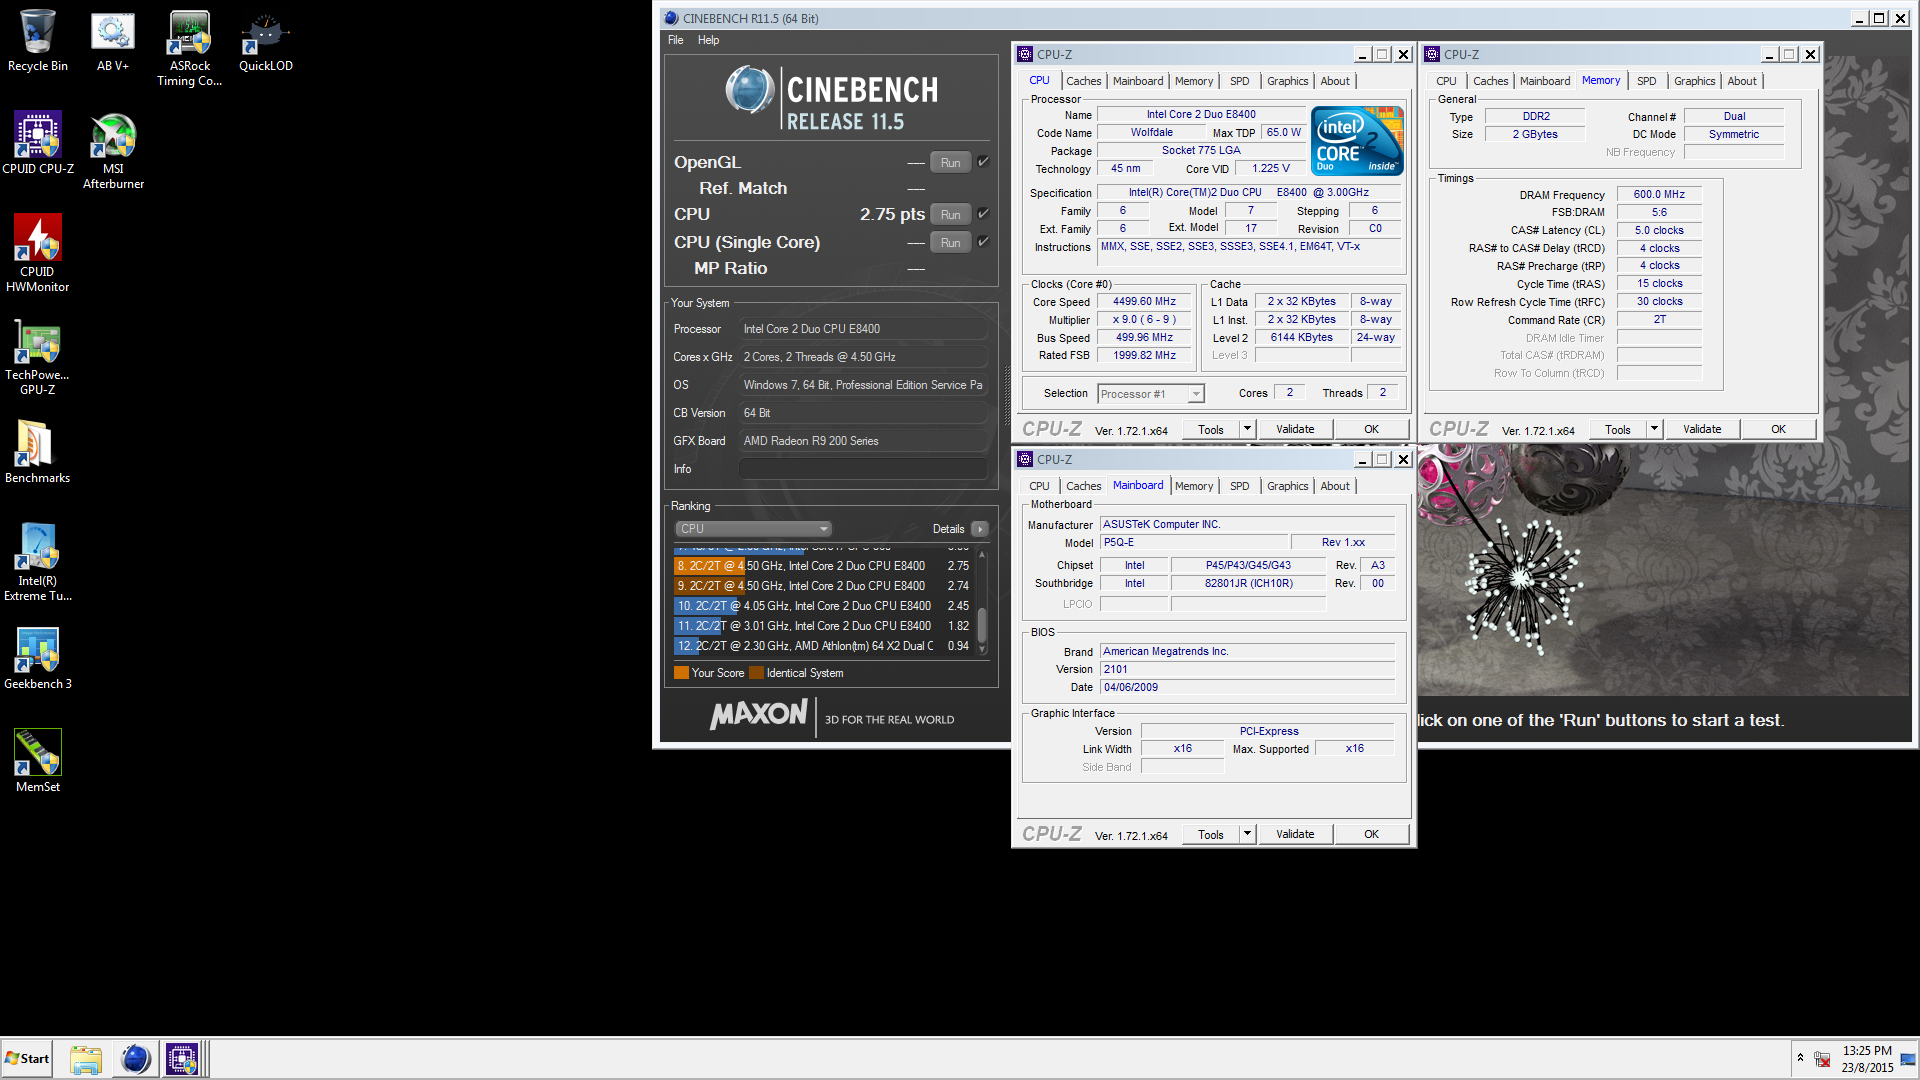This screenshot has height=1080, width=1920.
Task: Open the AB V+ desktop shortcut
Action: [113, 42]
